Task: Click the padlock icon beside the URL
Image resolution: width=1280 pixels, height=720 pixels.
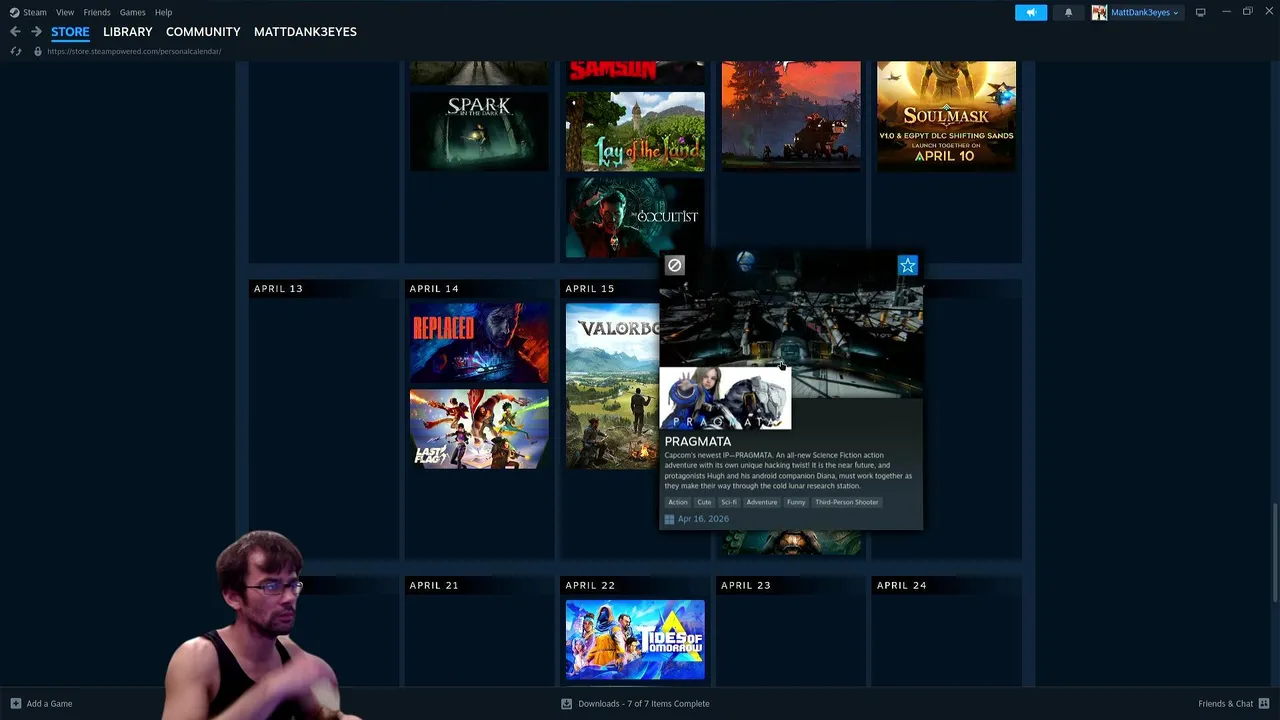Action: (38, 51)
